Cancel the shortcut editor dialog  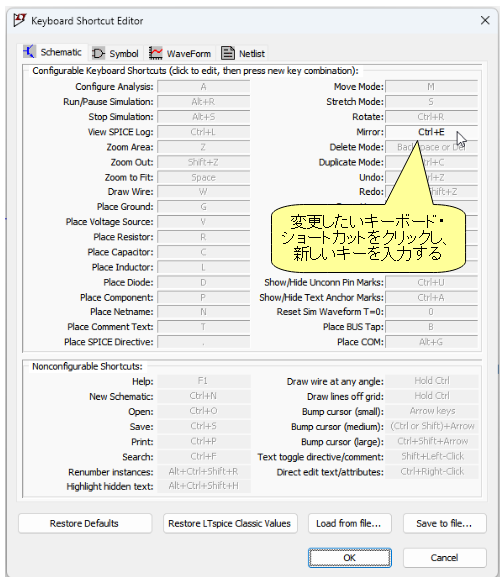[444, 558]
